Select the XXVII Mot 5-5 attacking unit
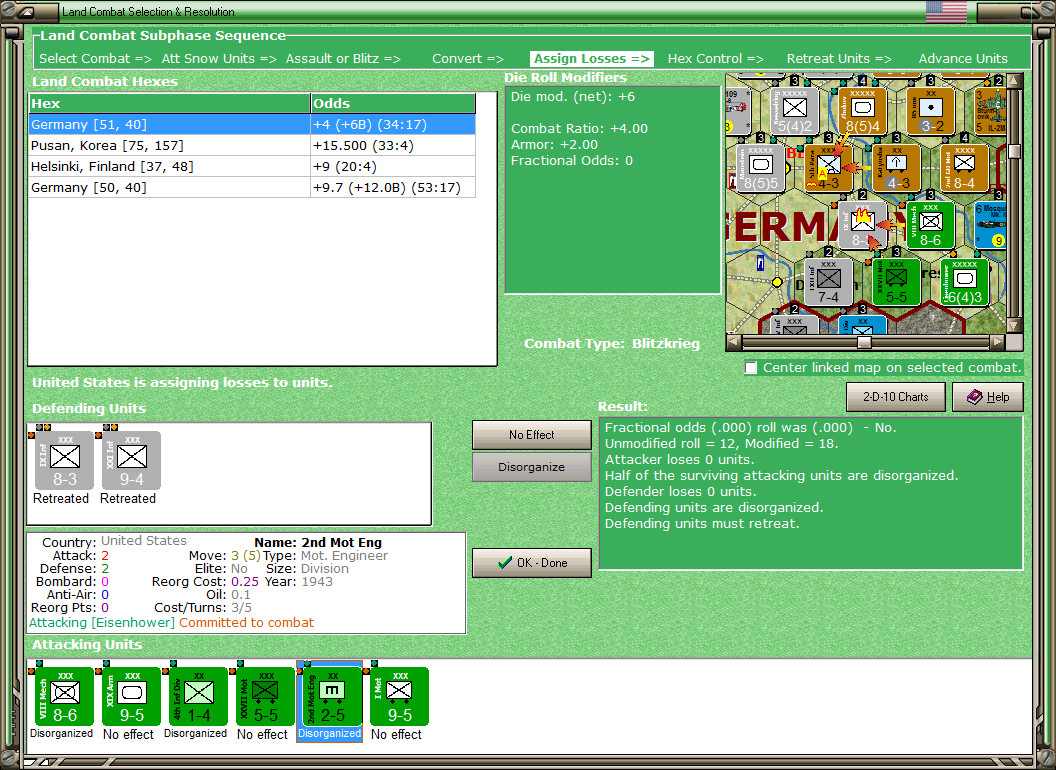This screenshot has height=770, width=1056. tap(265, 696)
